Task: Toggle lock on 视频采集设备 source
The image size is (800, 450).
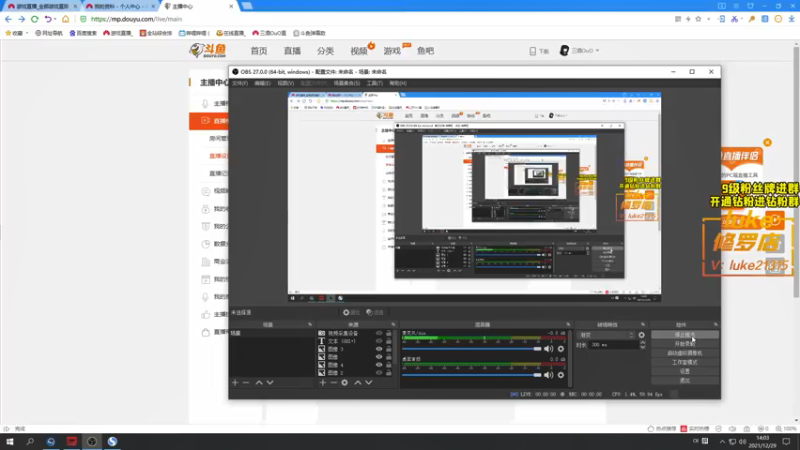Action: 389,333
